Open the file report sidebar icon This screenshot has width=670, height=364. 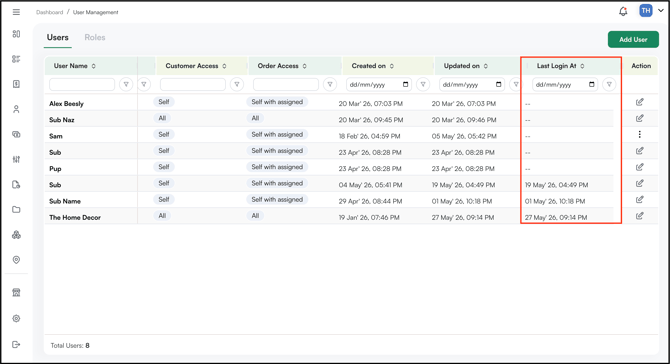pos(16,185)
